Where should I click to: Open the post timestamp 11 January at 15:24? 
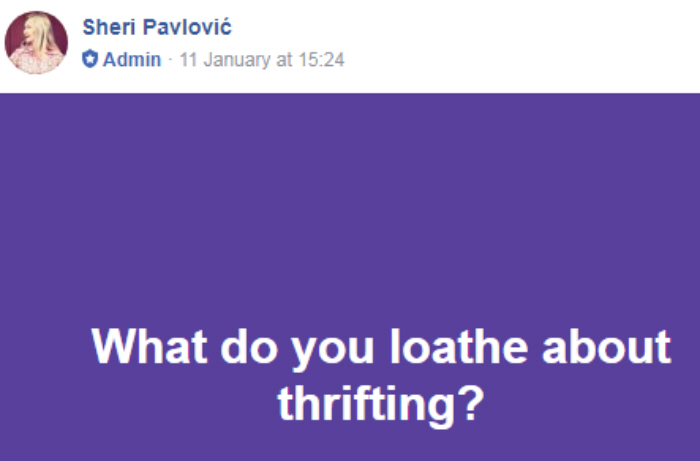[261, 60]
